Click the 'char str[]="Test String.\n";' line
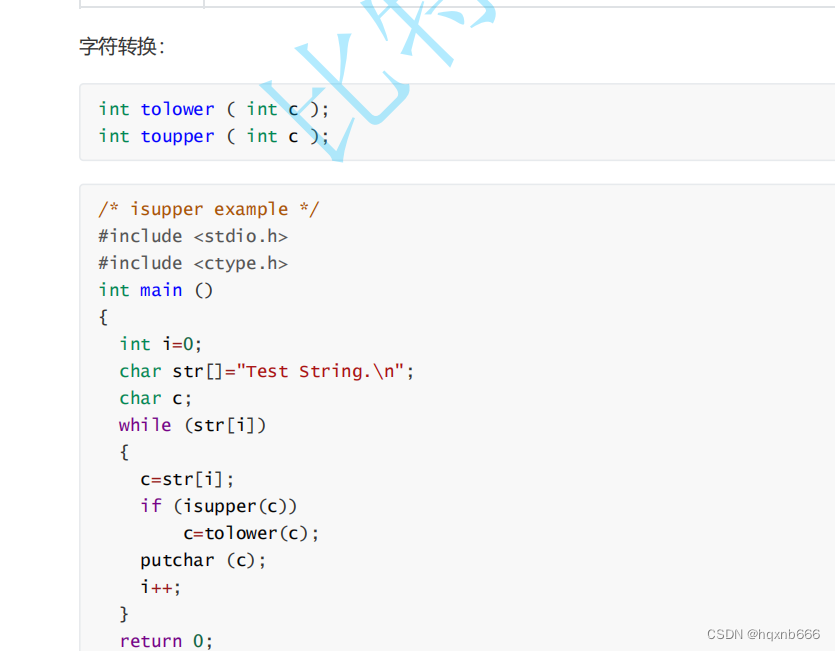Viewport: 835px width, 651px height. [266, 371]
